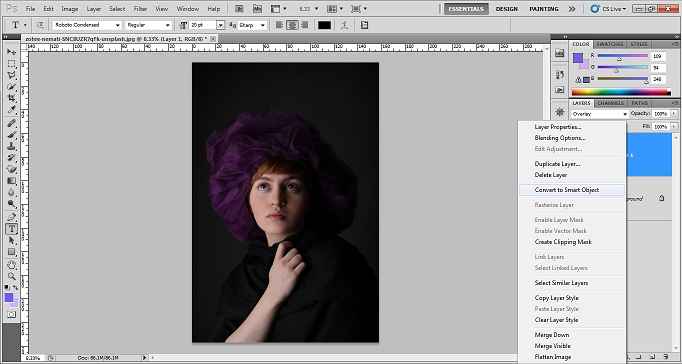Open the CS Live menu button
This screenshot has height=364, width=682.
click(609, 9)
